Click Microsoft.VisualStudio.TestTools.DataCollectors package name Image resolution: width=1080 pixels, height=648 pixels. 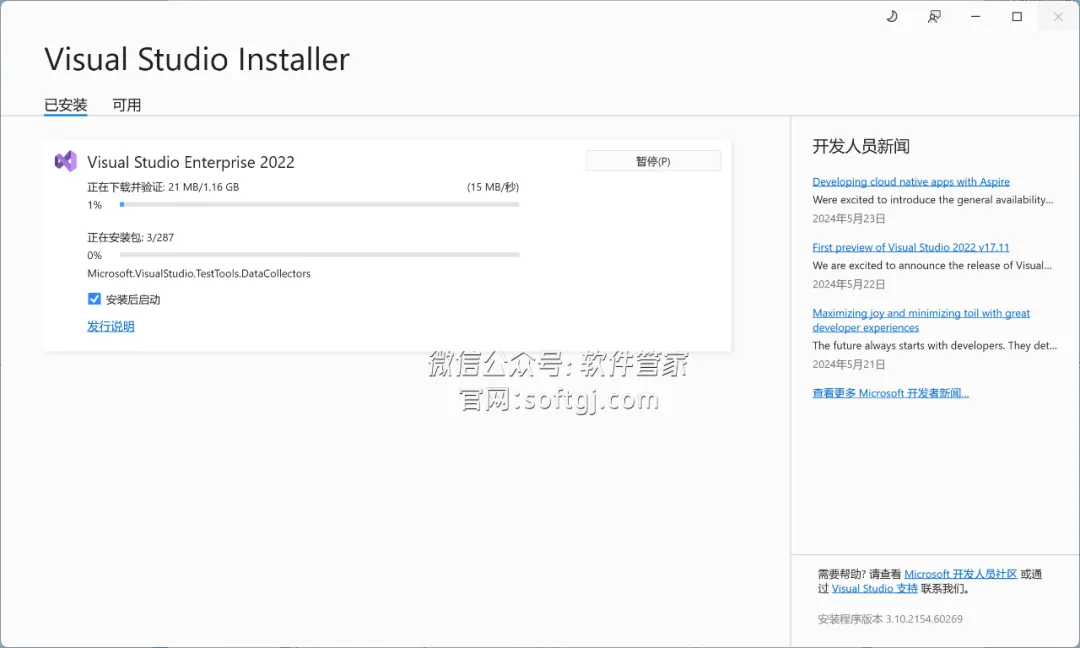(199, 273)
